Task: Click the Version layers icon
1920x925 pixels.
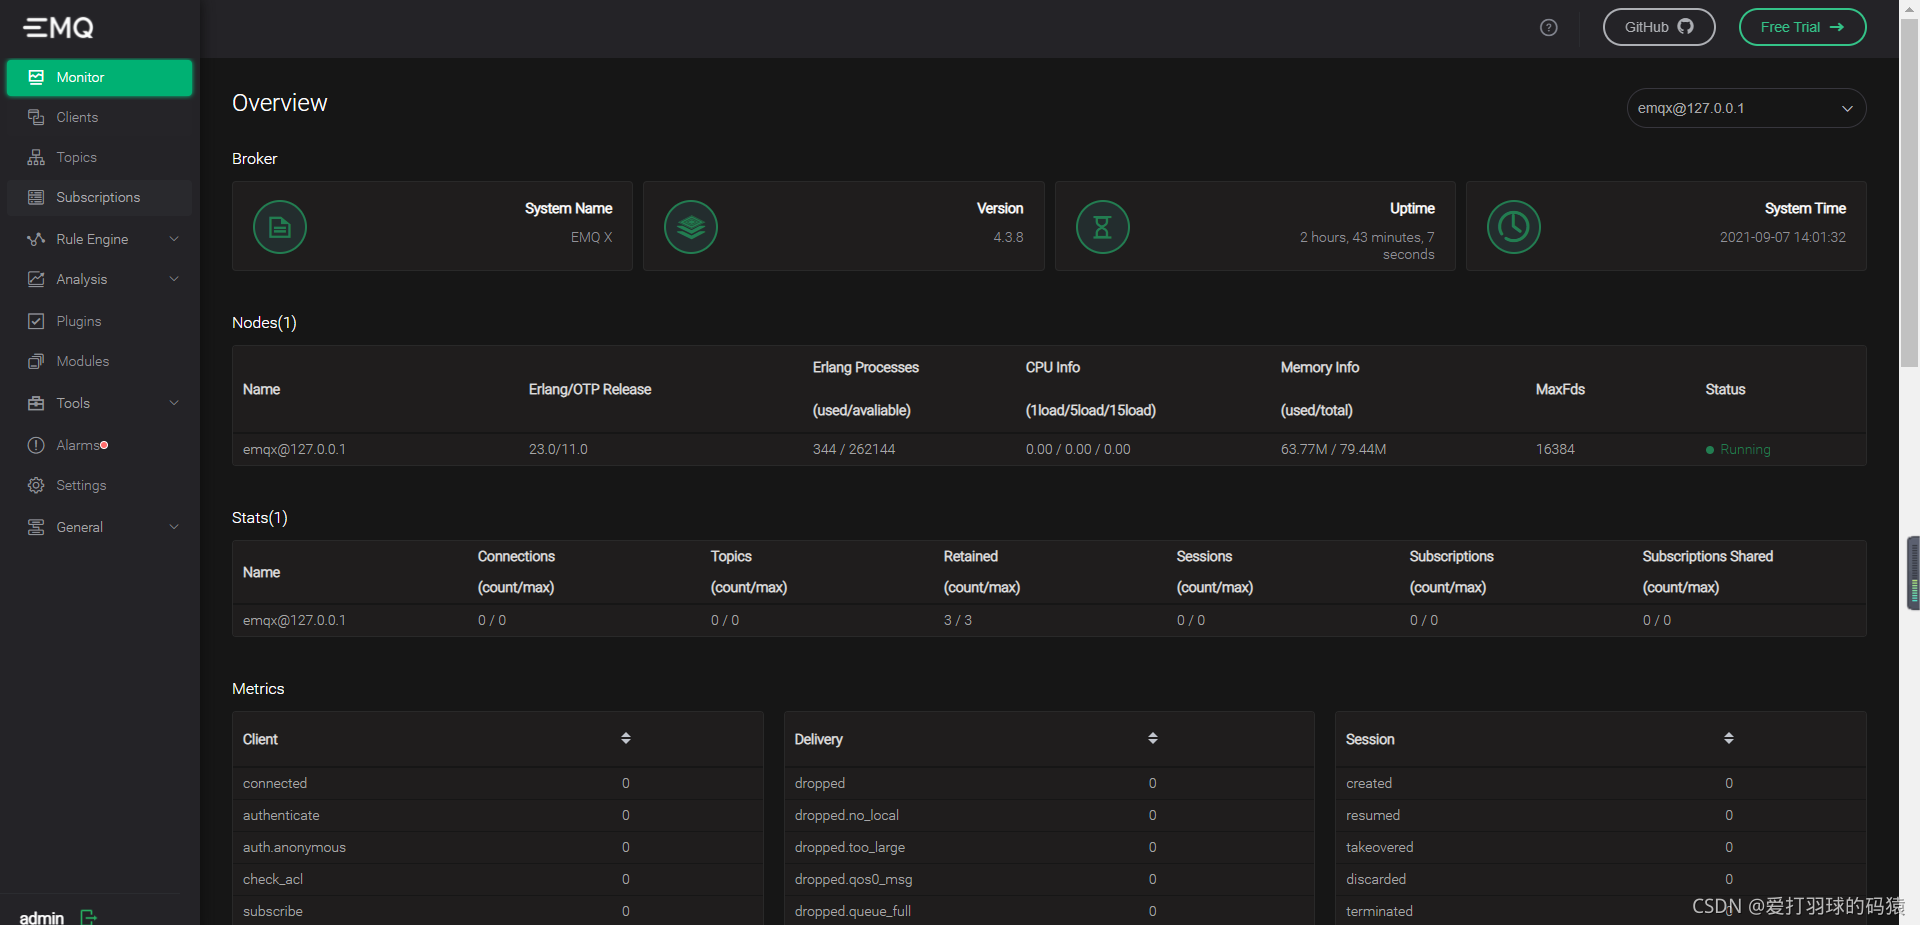Action: pyautogui.click(x=691, y=227)
